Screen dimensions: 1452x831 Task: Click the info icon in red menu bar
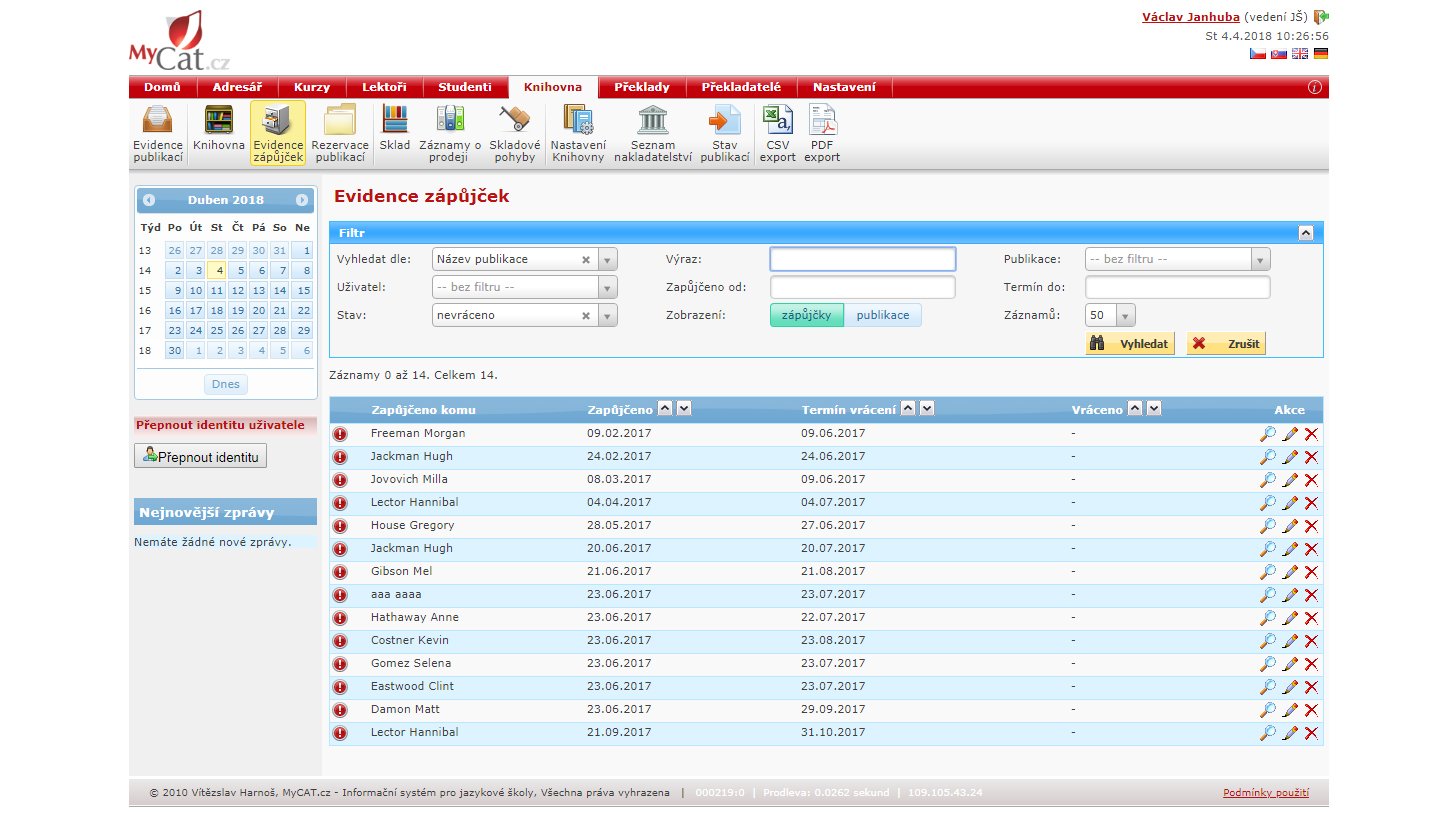(x=1314, y=88)
